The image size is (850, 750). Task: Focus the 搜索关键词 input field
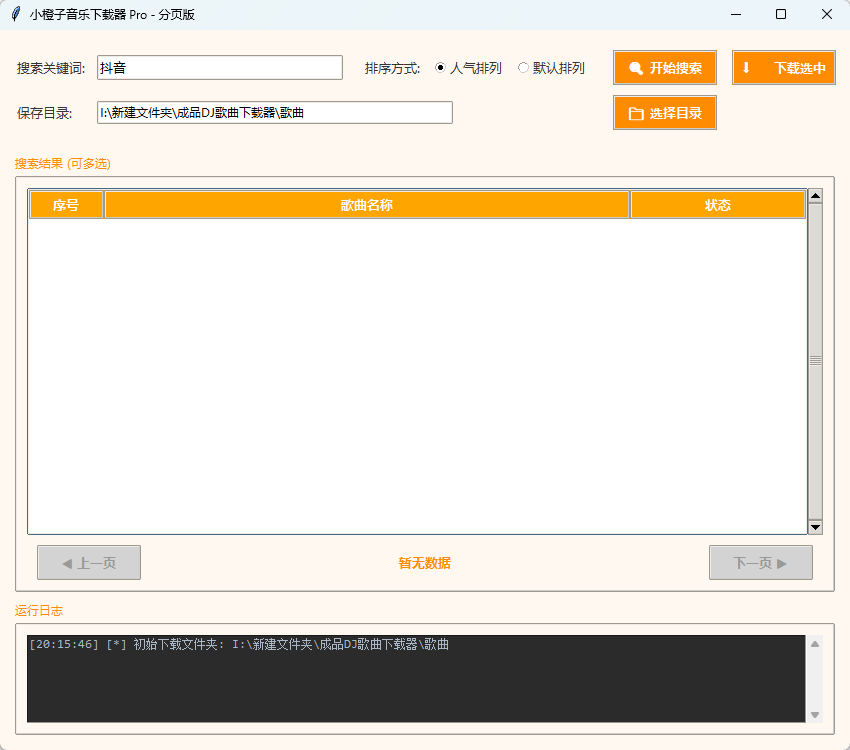click(220, 68)
